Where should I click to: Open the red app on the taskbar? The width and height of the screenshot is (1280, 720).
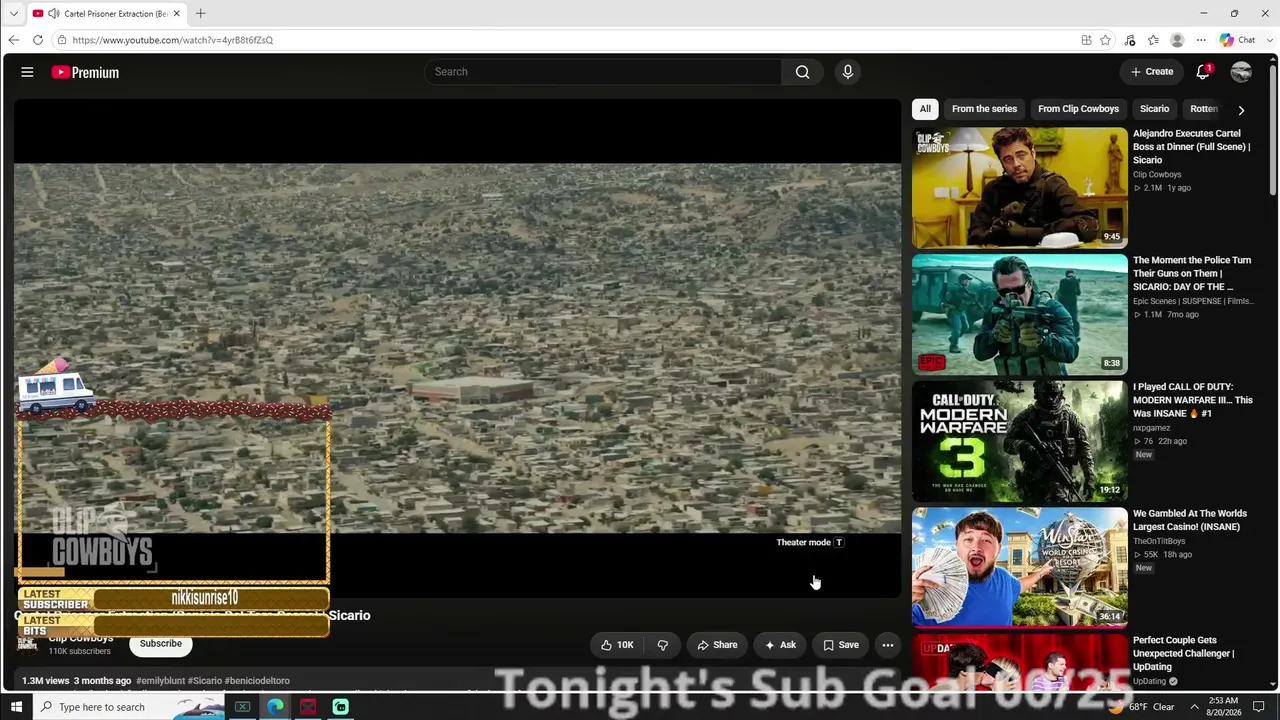click(x=308, y=707)
